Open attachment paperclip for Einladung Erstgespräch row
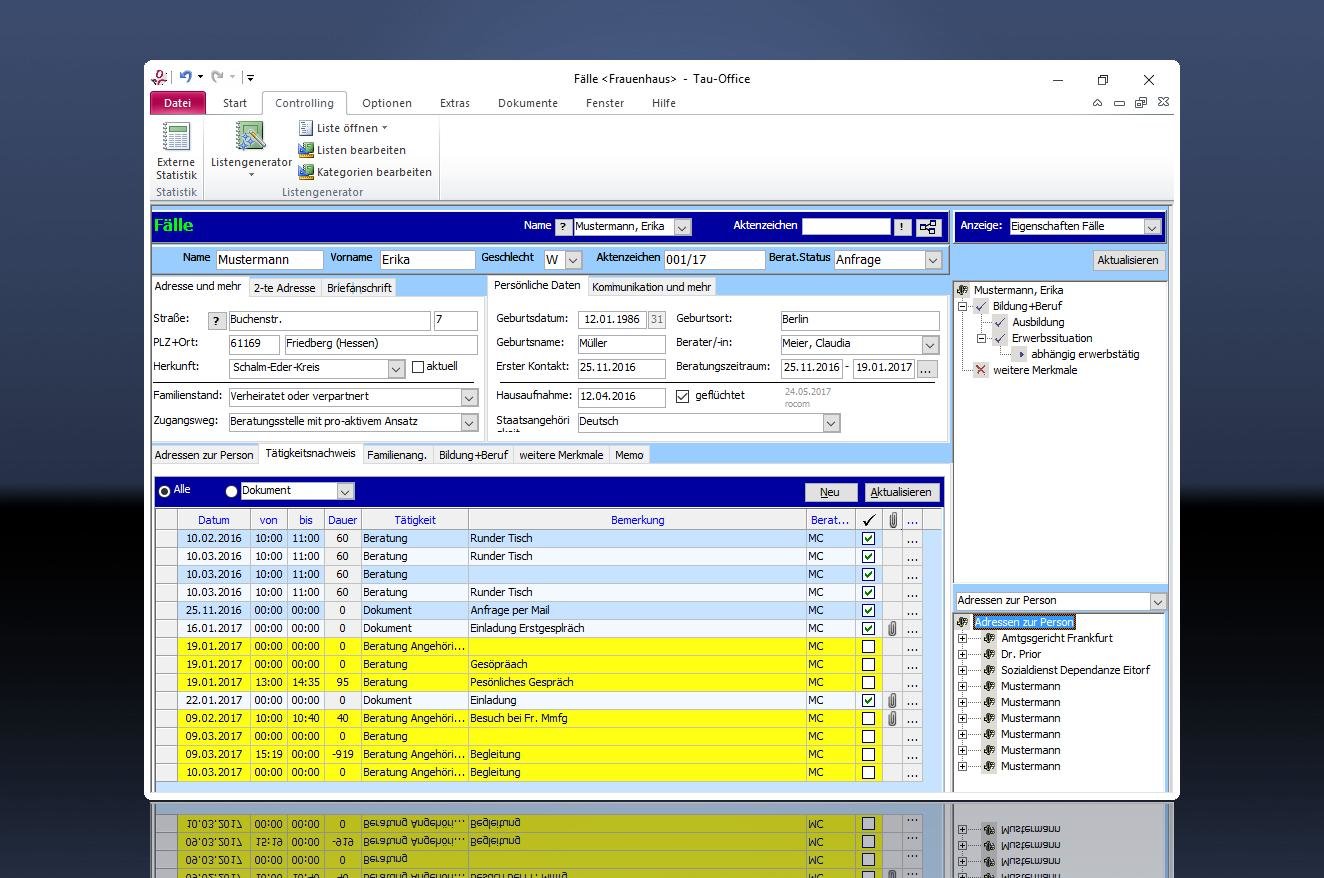The height and width of the screenshot is (878, 1324). click(x=892, y=629)
